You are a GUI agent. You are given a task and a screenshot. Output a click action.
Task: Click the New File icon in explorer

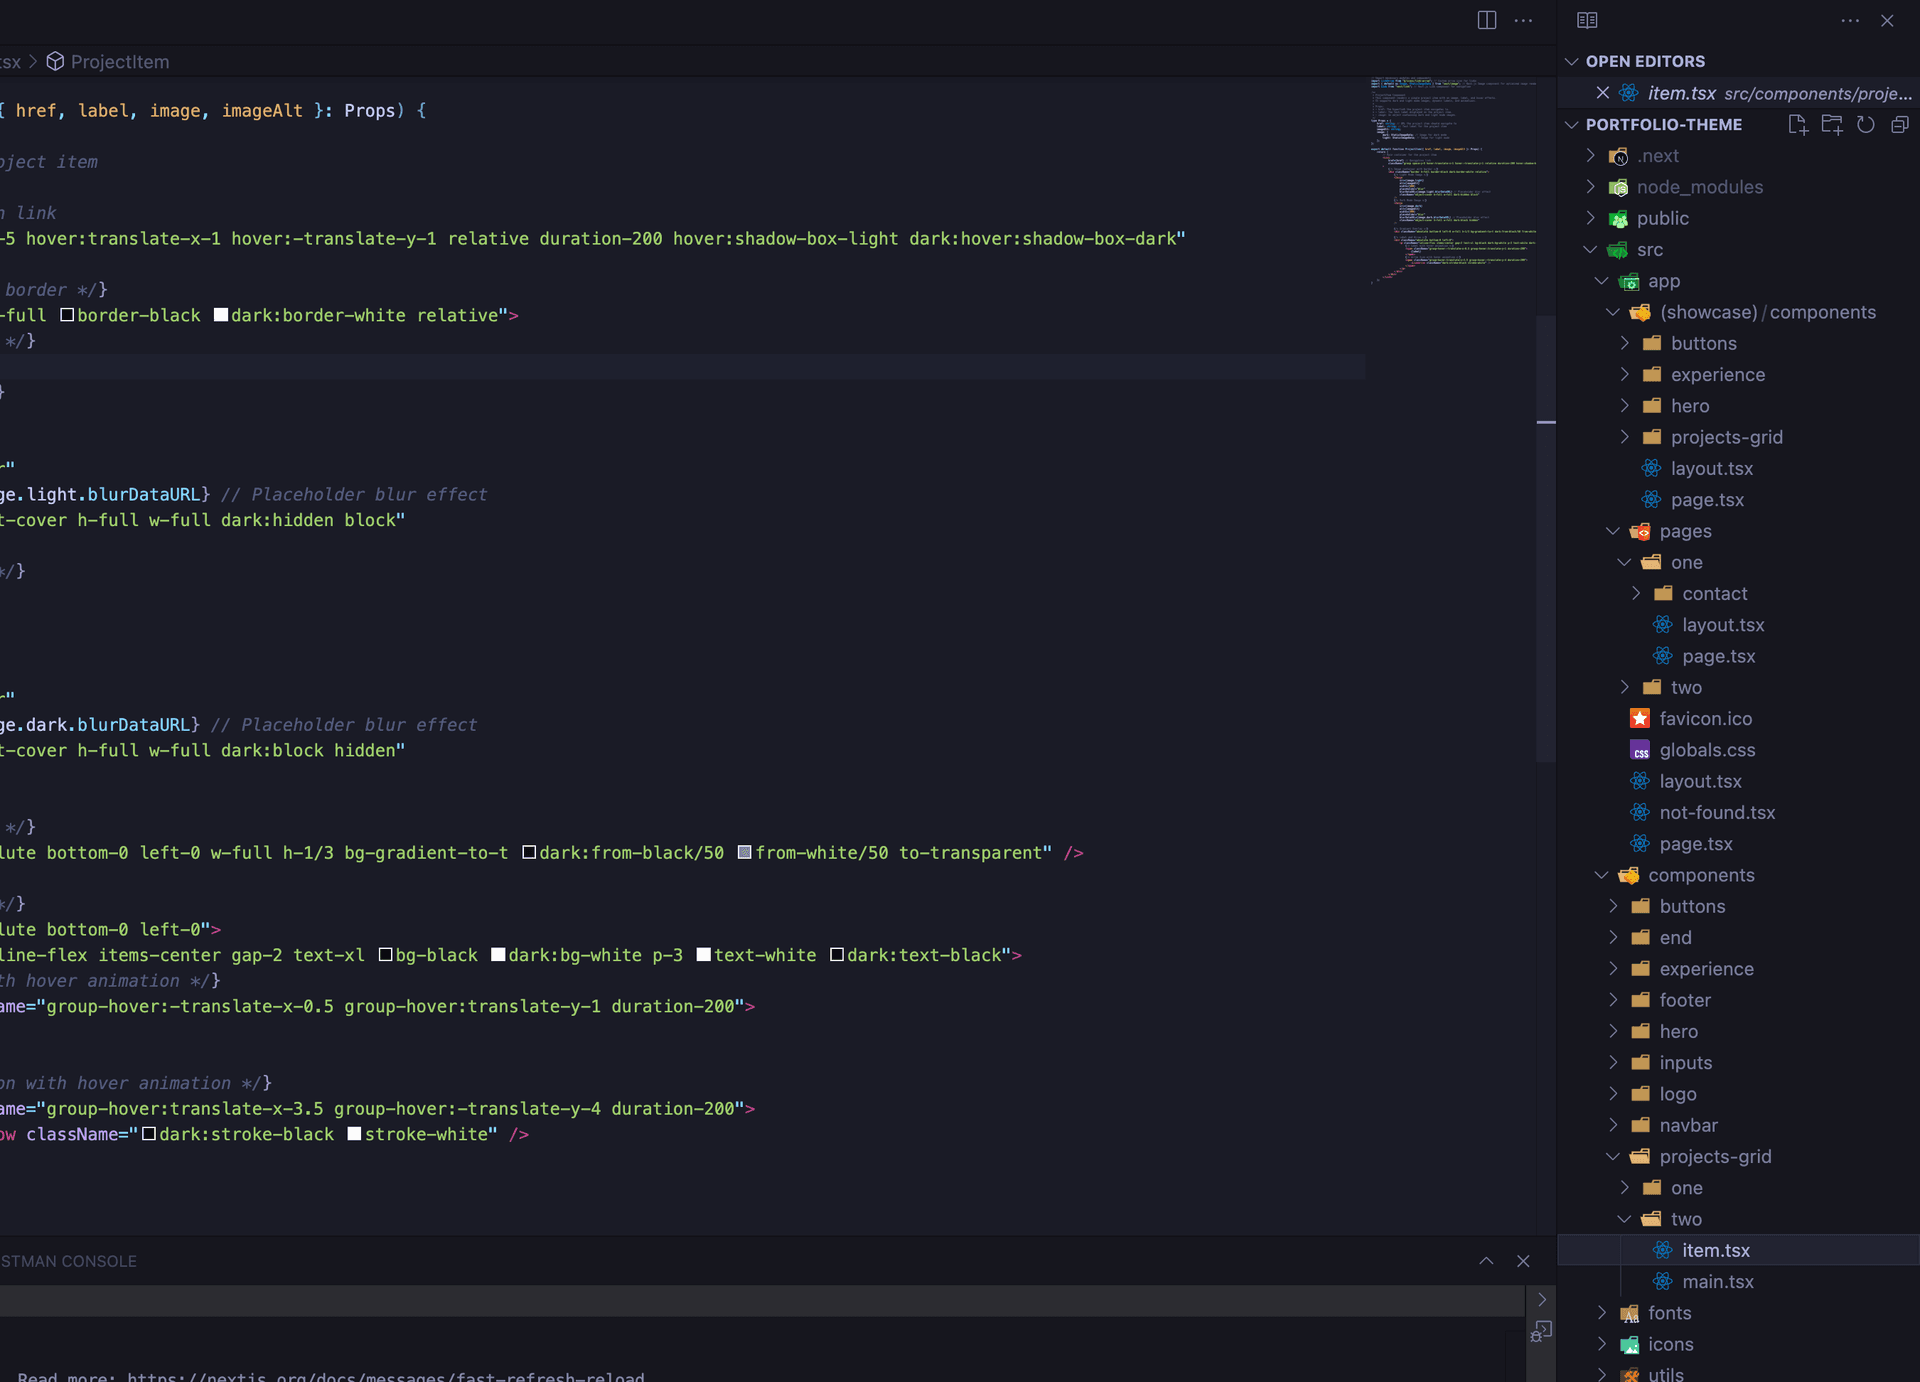[x=1797, y=125]
